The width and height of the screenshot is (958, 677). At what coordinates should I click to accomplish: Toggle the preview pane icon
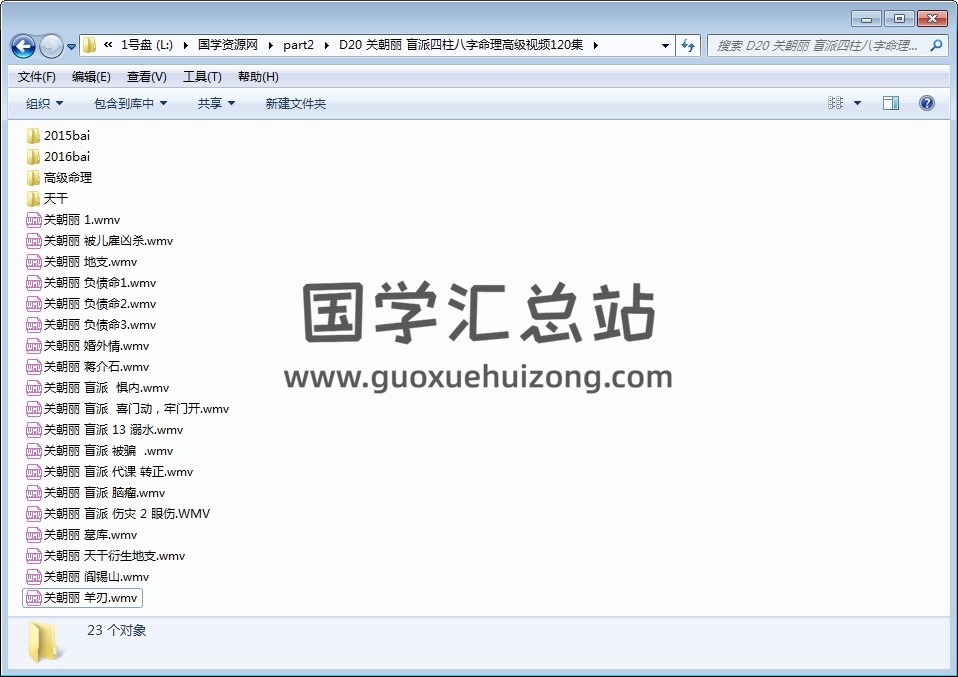[891, 103]
